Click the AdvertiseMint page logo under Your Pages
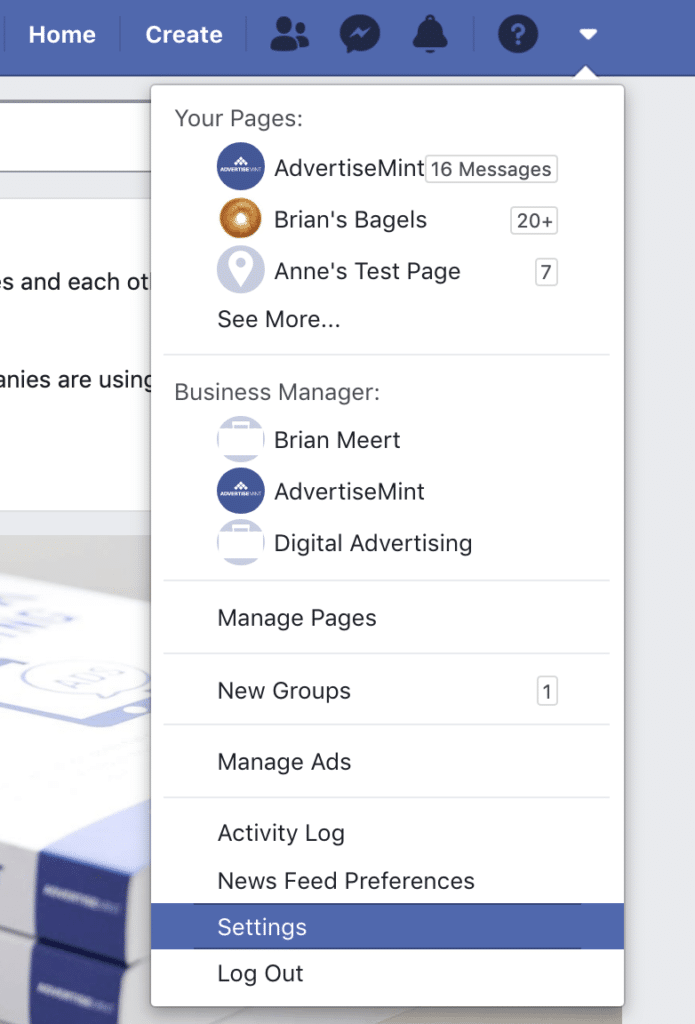This screenshot has height=1024, width=695. pyautogui.click(x=240, y=167)
